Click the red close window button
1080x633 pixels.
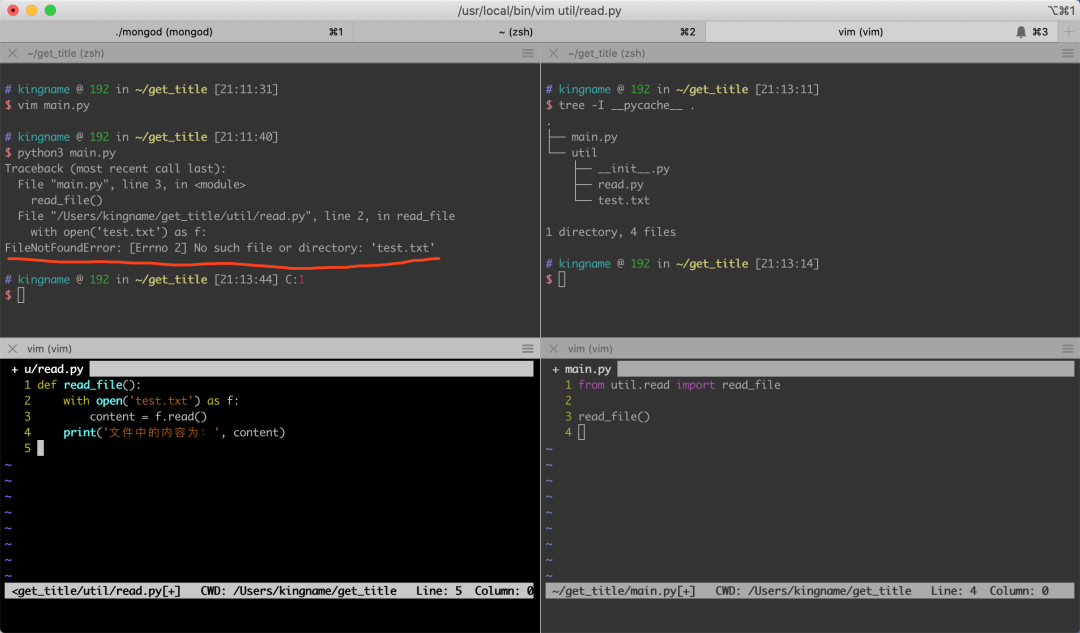pyautogui.click(x=13, y=10)
